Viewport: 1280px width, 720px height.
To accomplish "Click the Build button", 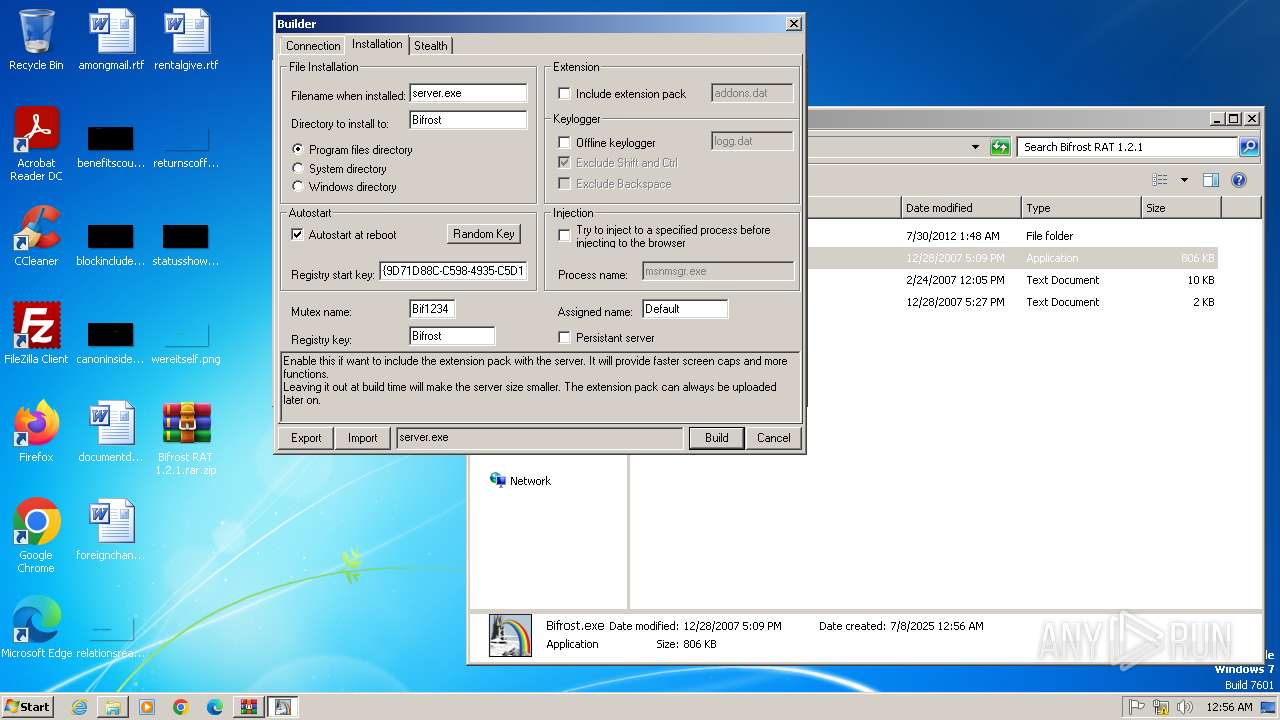I will tap(716, 438).
